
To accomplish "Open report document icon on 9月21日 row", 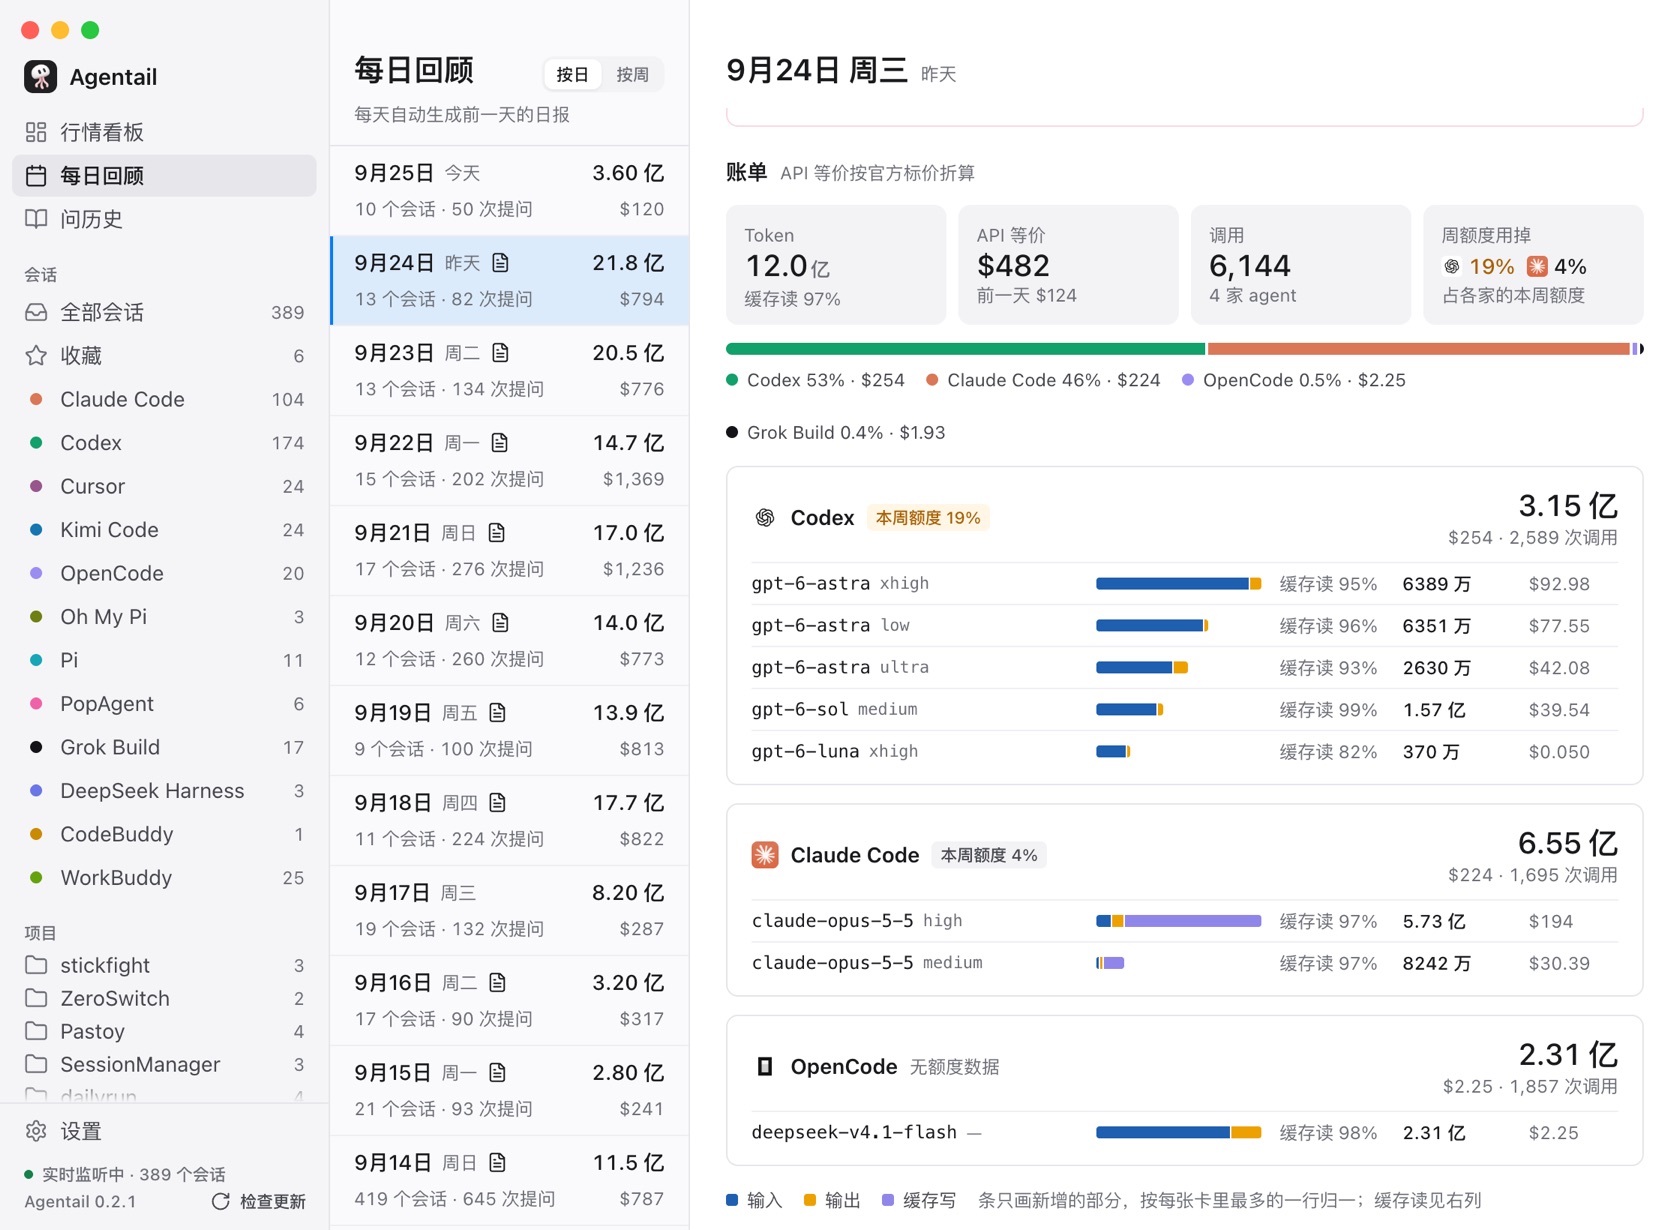I will click(497, 533).
